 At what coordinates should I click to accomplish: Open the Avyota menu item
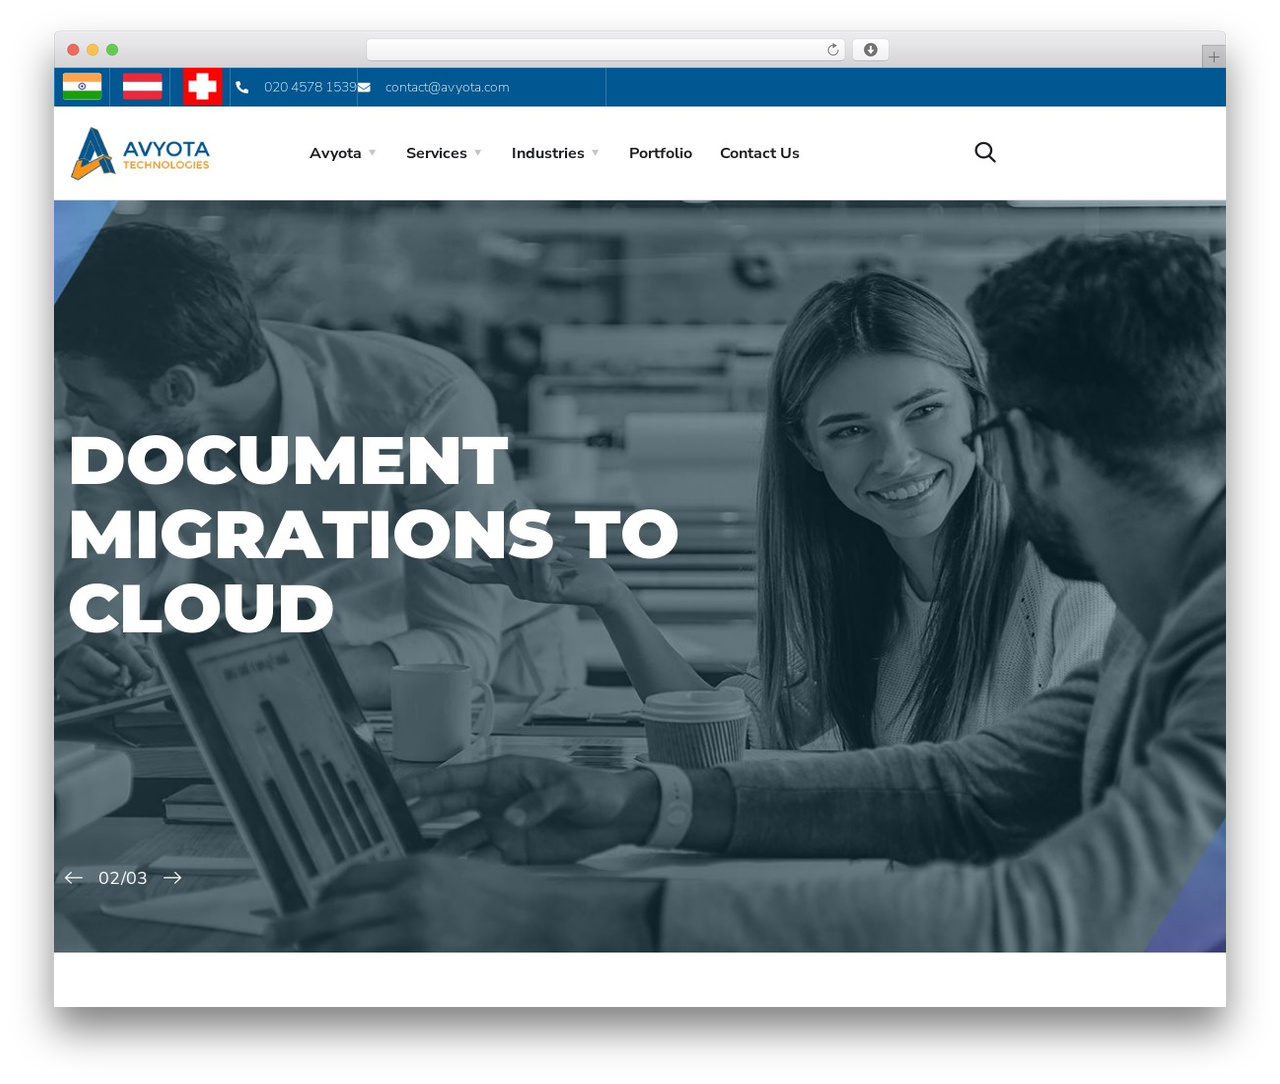coord(335,153)
